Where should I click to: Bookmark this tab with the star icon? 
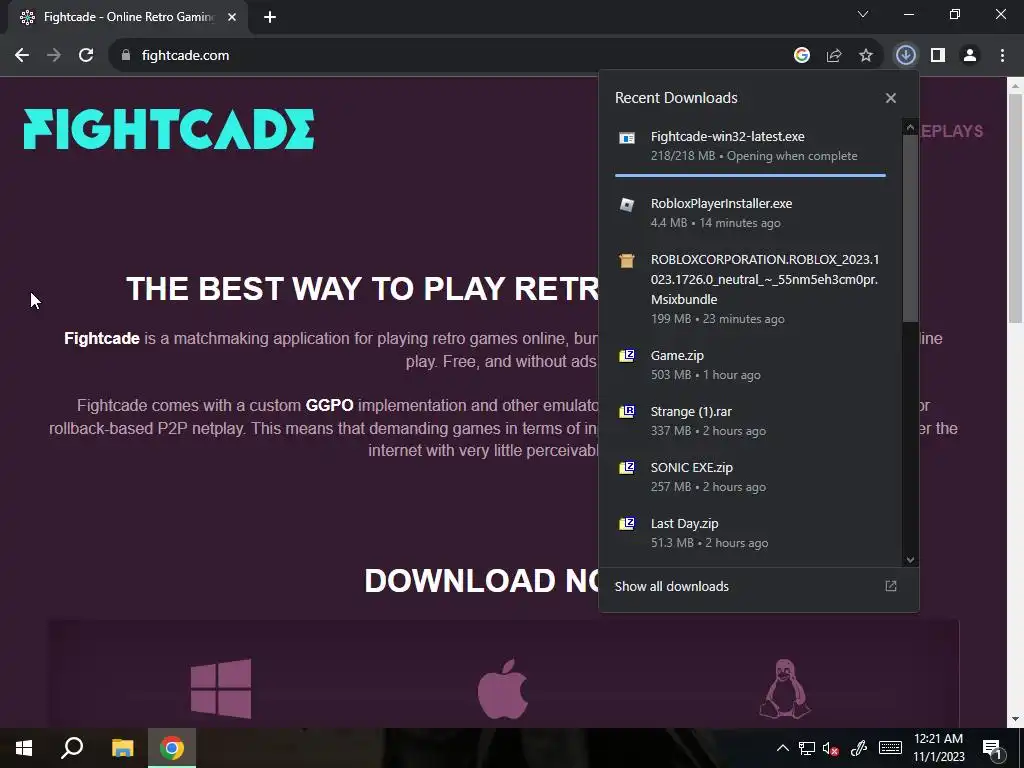866,56
